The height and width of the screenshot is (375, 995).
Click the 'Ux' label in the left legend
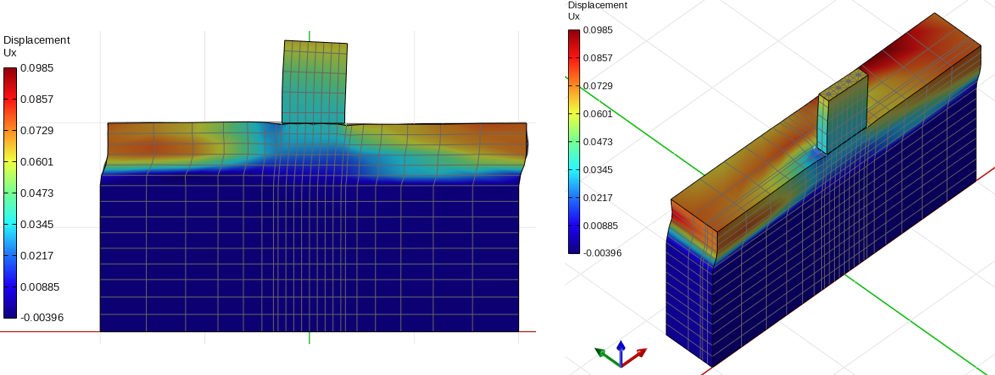point(10,53)
